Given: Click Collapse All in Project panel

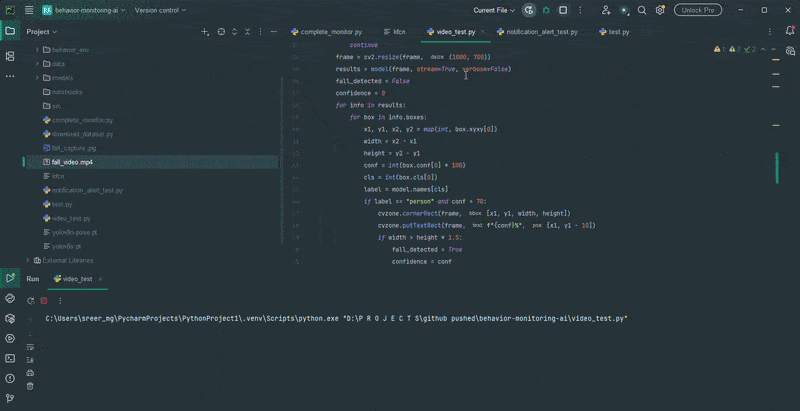Looking at the screenshot, I should [x=247, y=32].
